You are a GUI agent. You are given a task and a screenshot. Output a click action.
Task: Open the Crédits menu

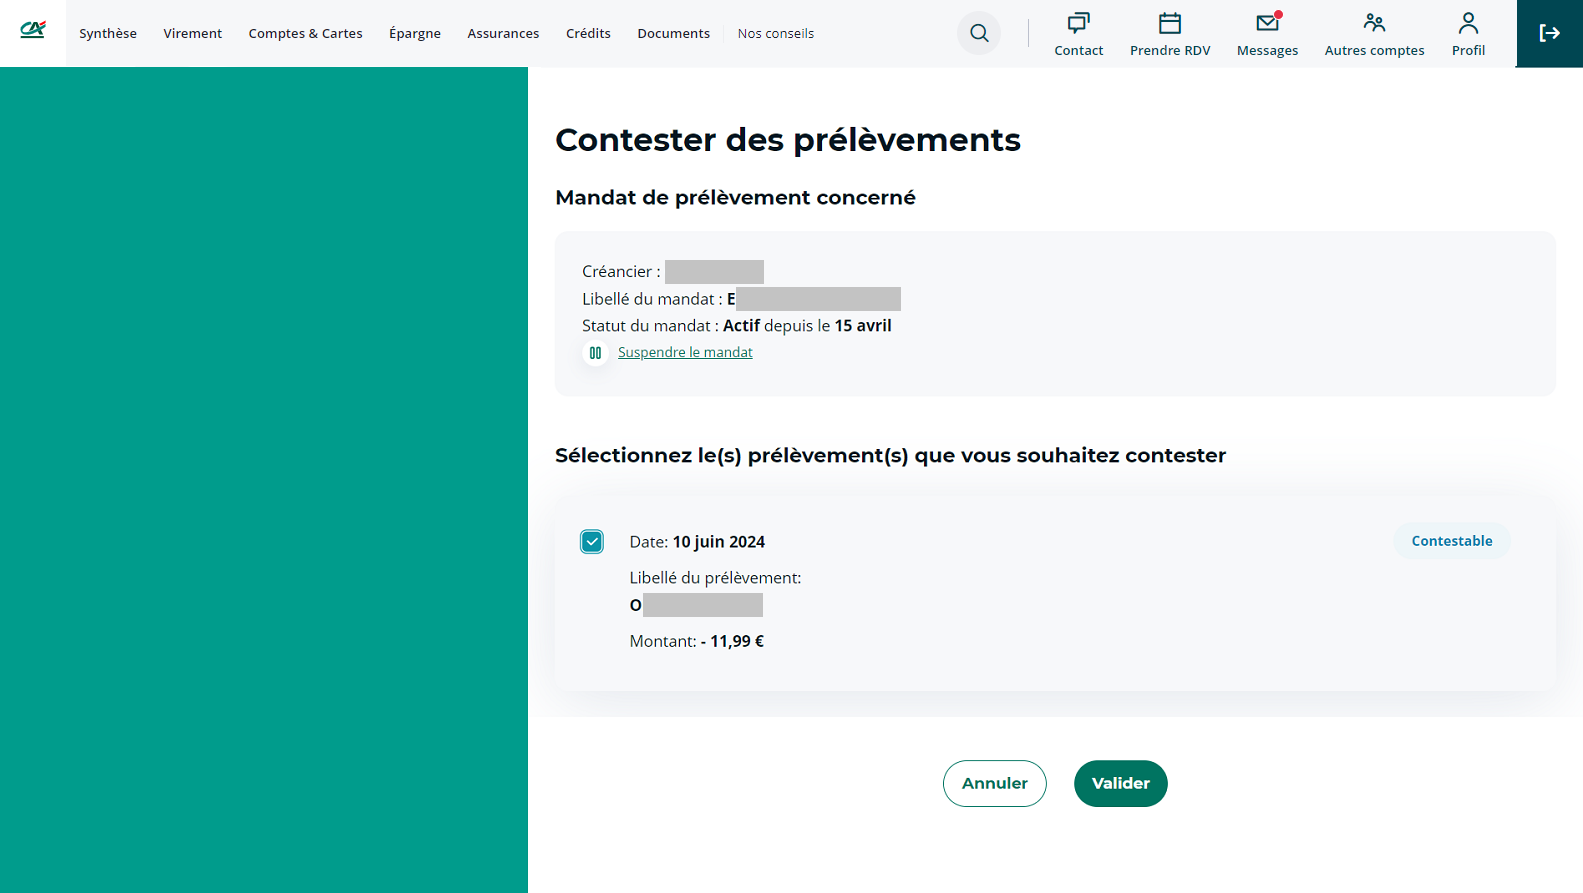588,34
